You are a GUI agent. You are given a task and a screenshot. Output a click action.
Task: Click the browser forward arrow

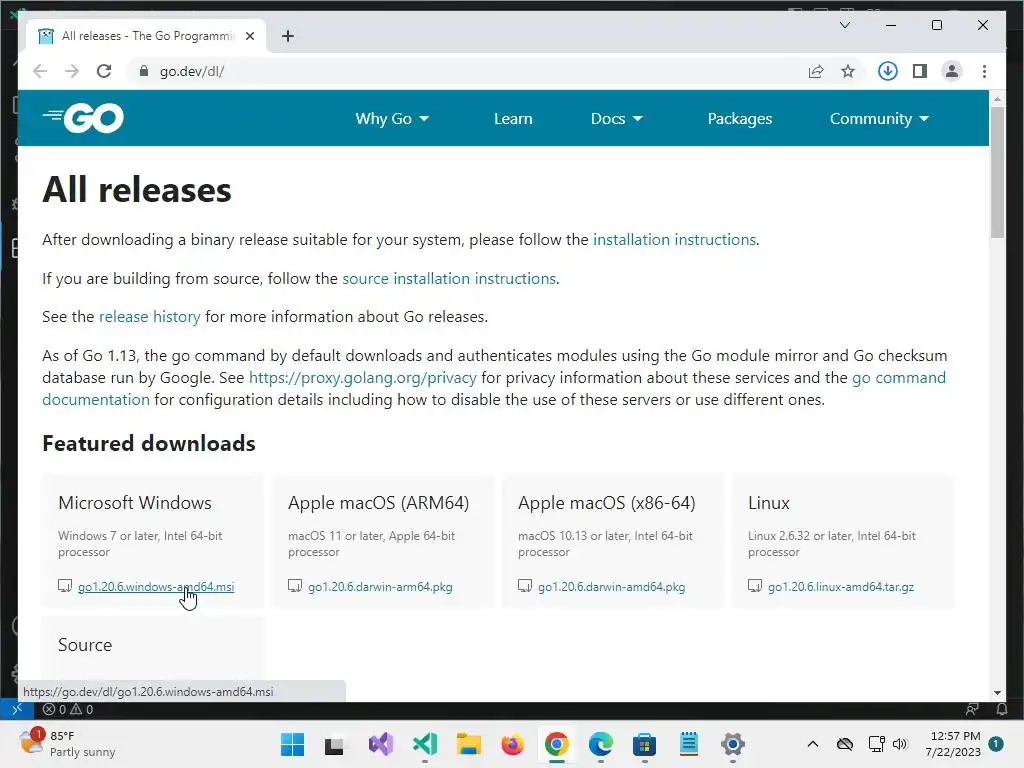click(x=72, y=71)
